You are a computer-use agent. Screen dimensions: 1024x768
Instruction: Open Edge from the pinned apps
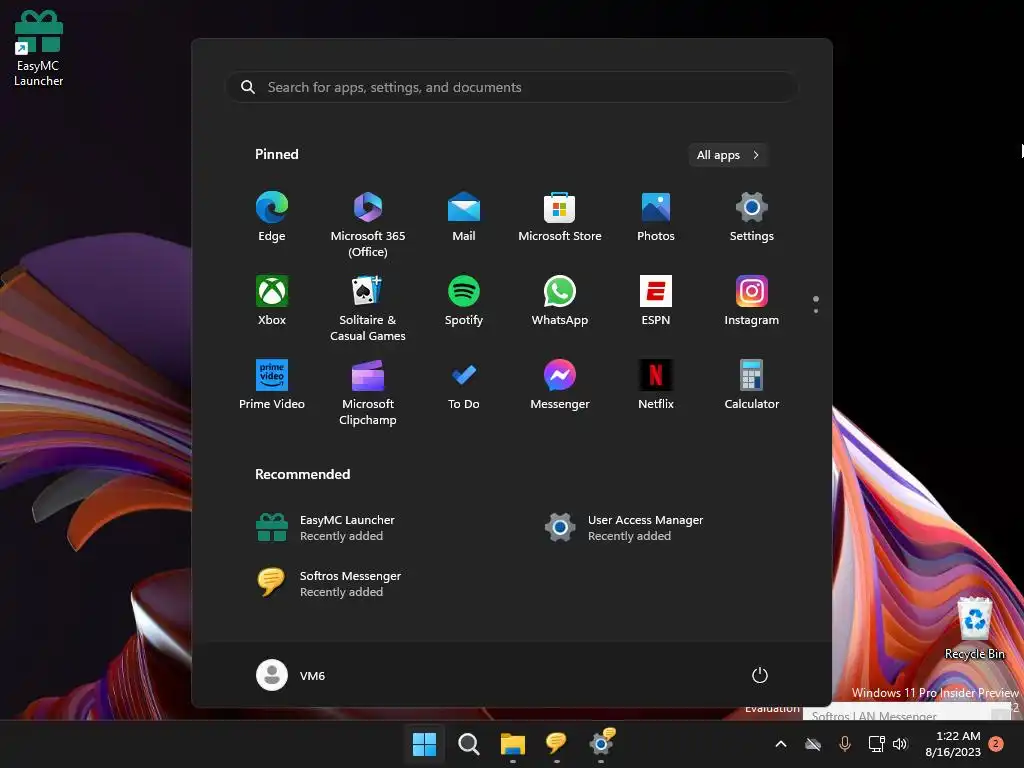click(x=272, y=217)
